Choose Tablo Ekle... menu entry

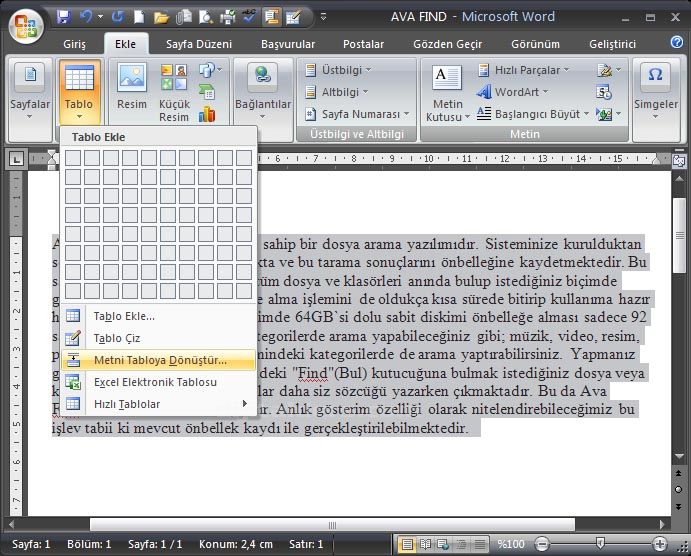tap(158, 316)
